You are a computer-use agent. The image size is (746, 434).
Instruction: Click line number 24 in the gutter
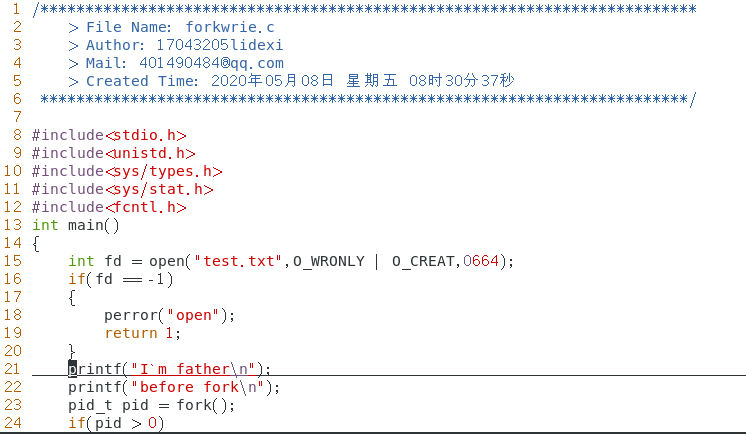[13, 423]
